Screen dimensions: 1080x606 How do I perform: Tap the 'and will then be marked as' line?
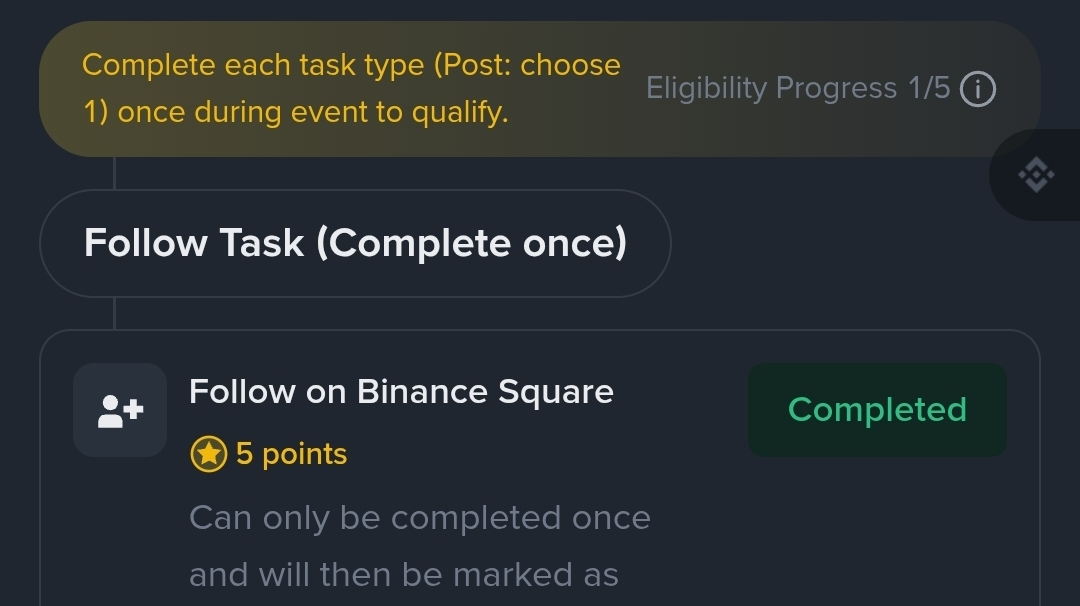403,575
